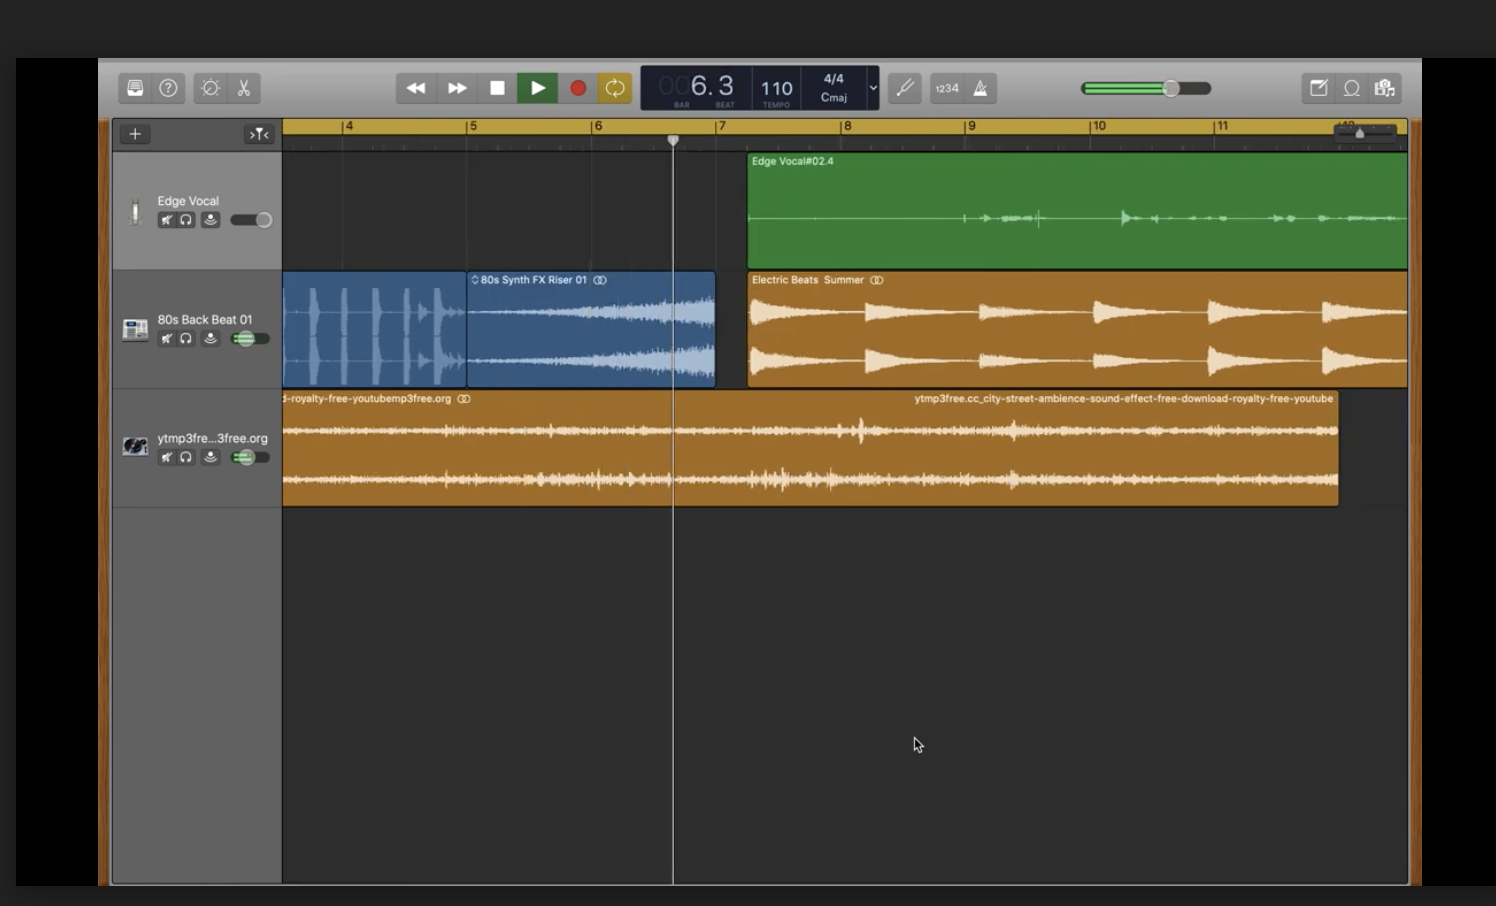Viewport: 1496px width, 906px height.
Task: Enable input monitoring on ytmp3fre...3free.org track
Action: pyautogui.click(x=210, y=457)
